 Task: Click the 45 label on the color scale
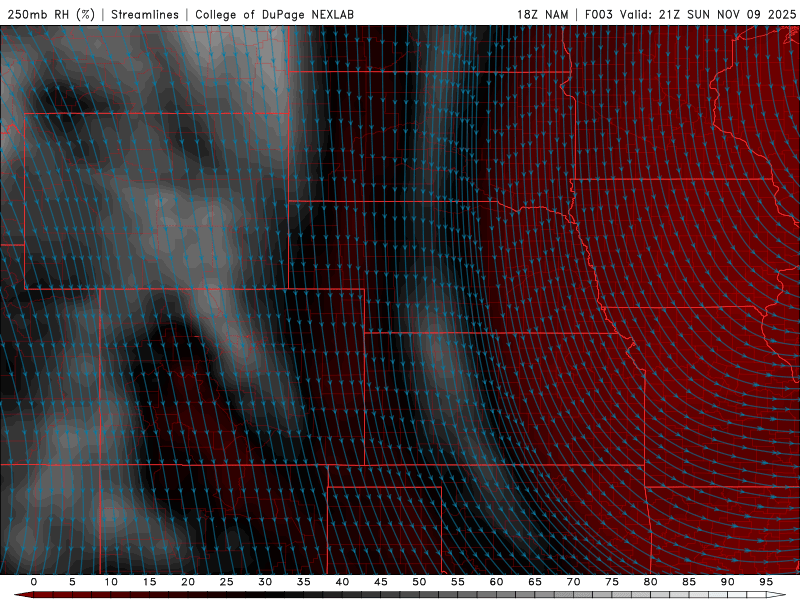coord(381,582)
